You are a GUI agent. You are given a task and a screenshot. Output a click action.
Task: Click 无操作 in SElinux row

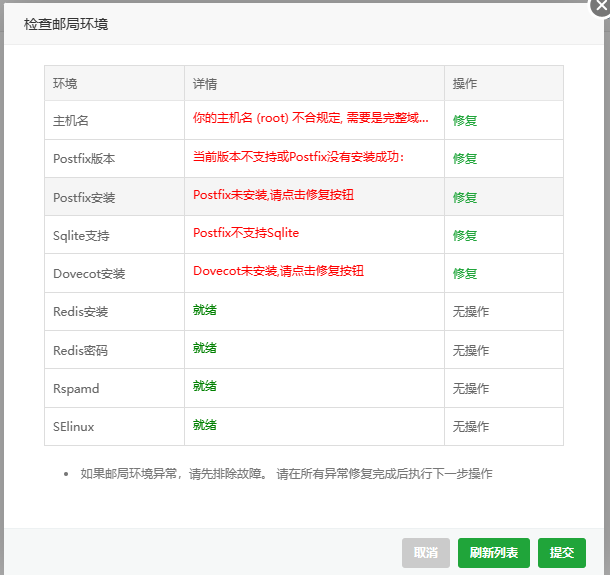click(471, 427)
